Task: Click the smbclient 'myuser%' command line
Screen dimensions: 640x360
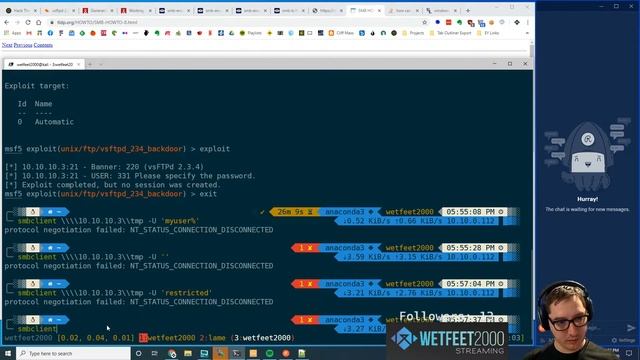Action: tap(108, 221)
